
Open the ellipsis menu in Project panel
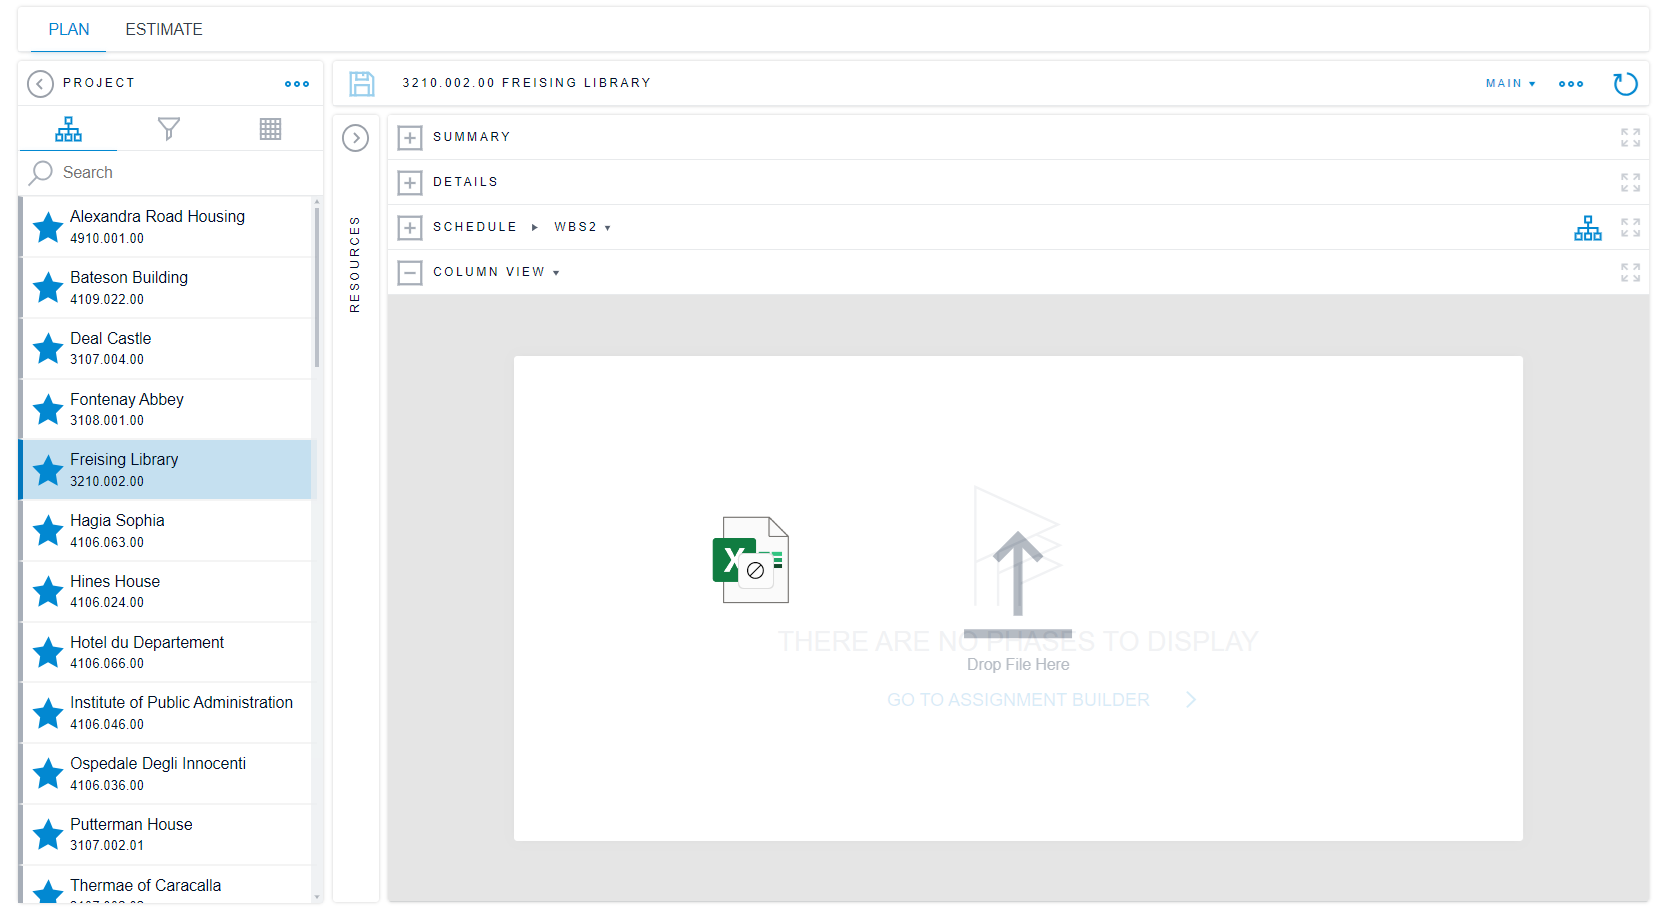(297, 84)
